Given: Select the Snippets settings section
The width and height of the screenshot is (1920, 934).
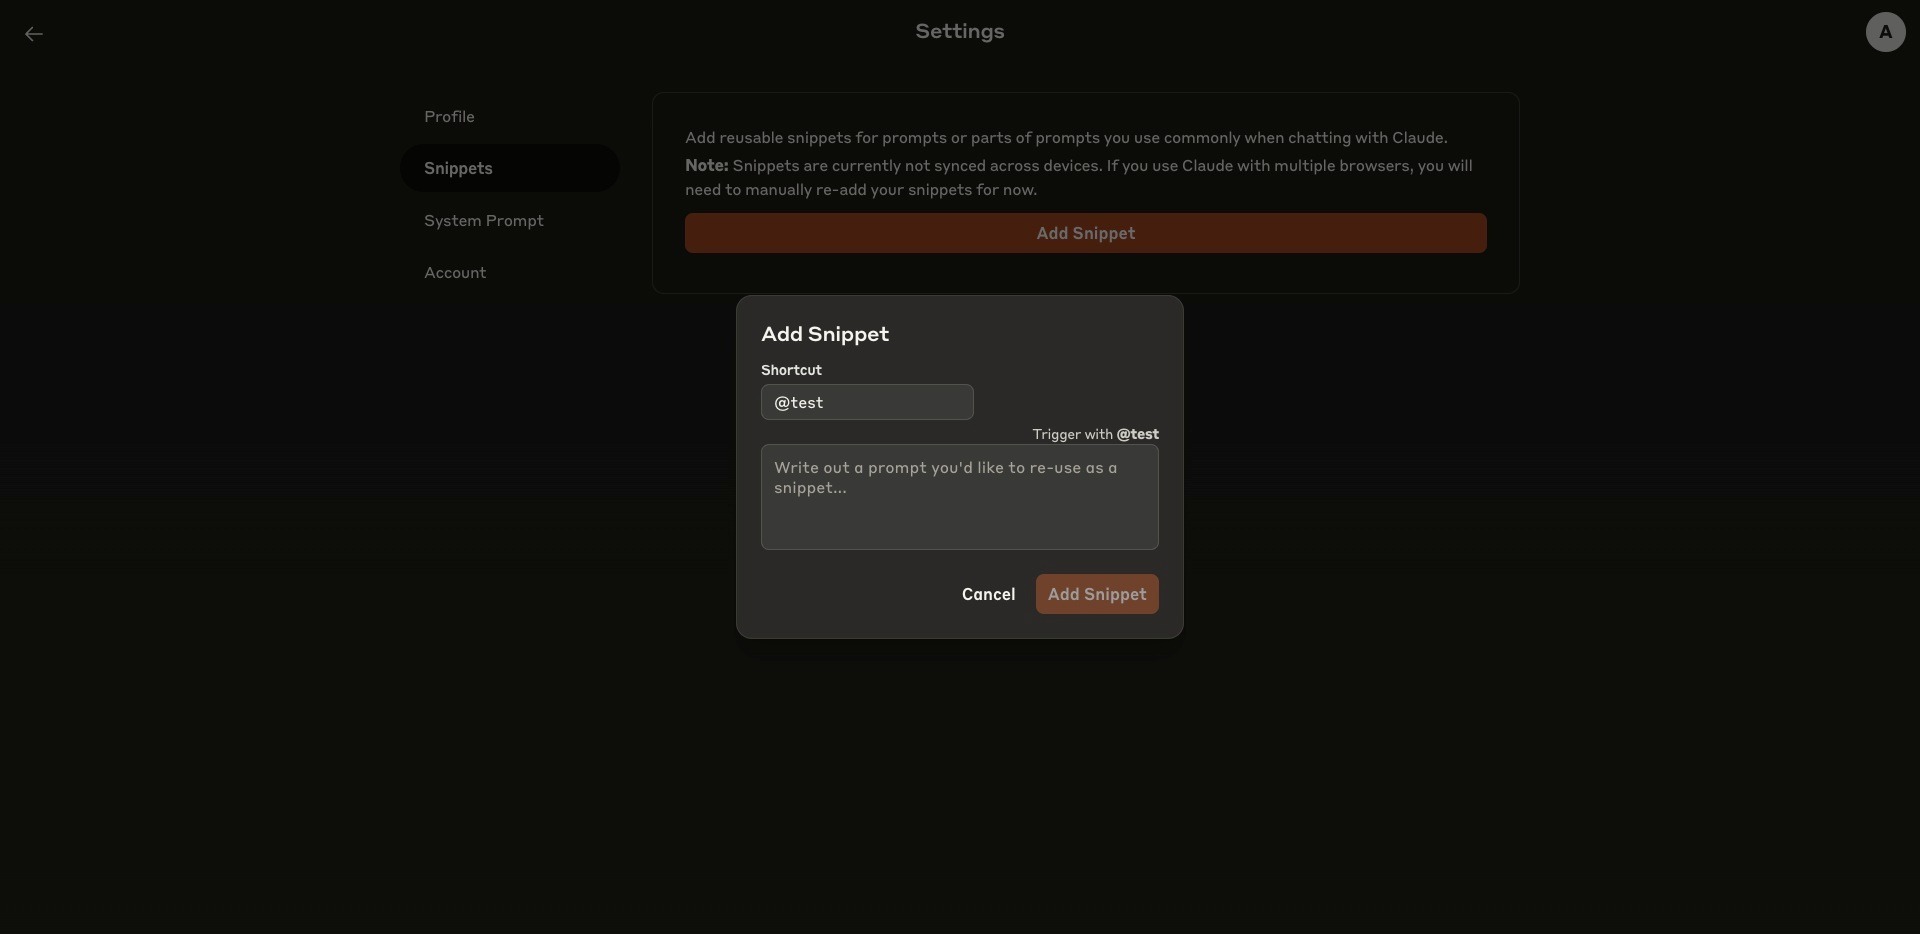Looking at the screenshot, I should pos(510,168).
